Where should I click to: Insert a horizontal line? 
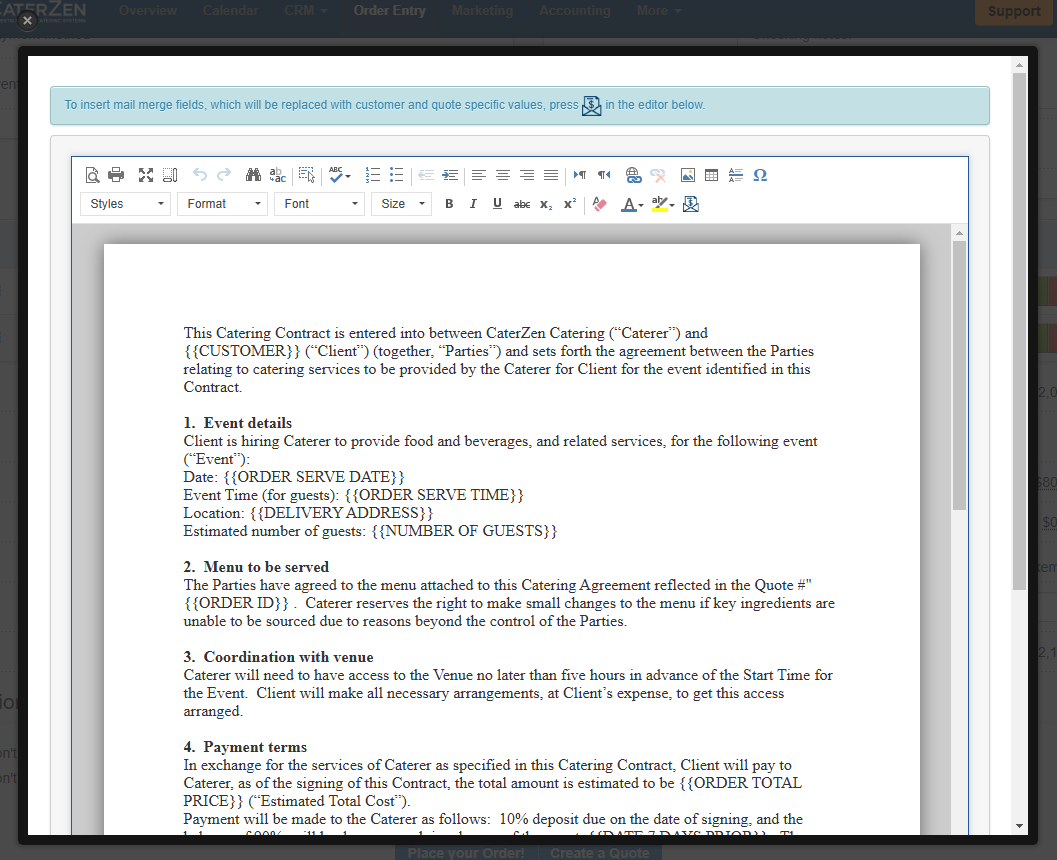point(735,175)
